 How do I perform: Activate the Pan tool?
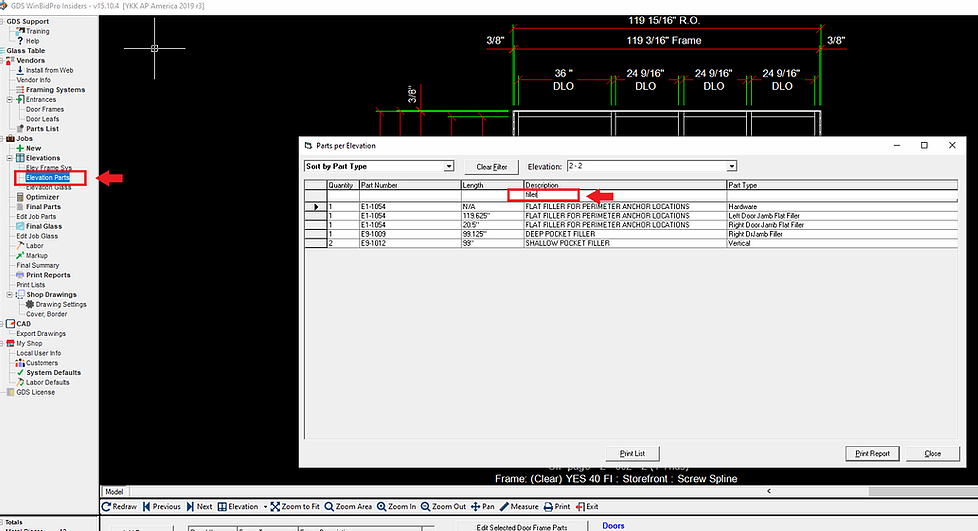point(483,507)
